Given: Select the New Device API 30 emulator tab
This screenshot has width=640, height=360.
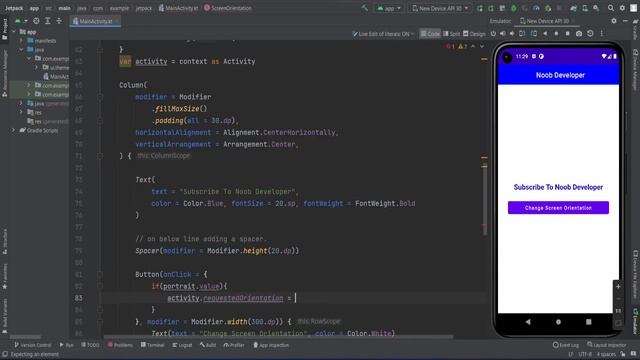Looking at the screenshot, I should click(547, 21).
